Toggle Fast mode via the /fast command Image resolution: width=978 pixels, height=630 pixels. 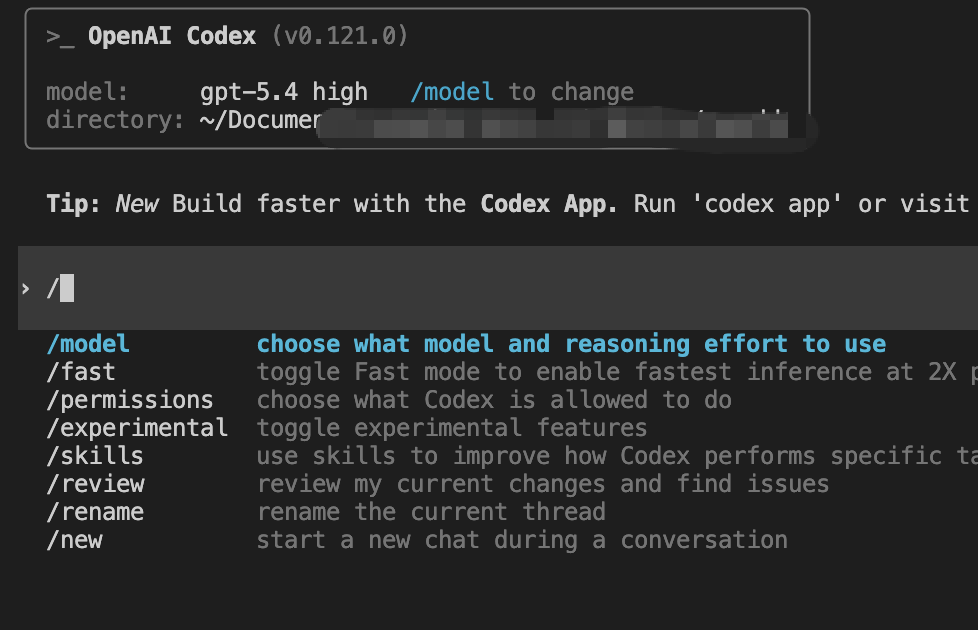80,371
